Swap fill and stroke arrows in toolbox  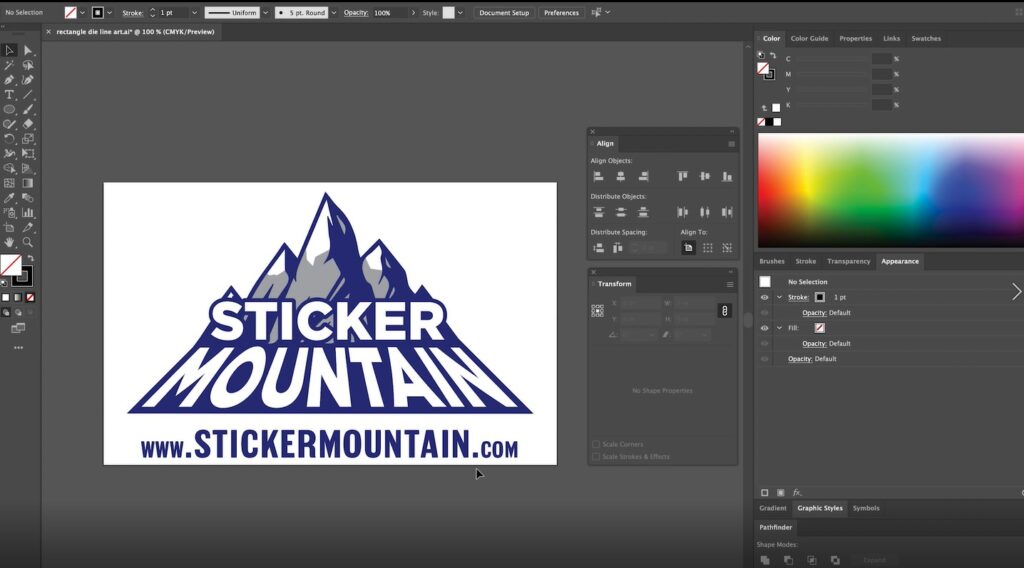tap(30, 259)
